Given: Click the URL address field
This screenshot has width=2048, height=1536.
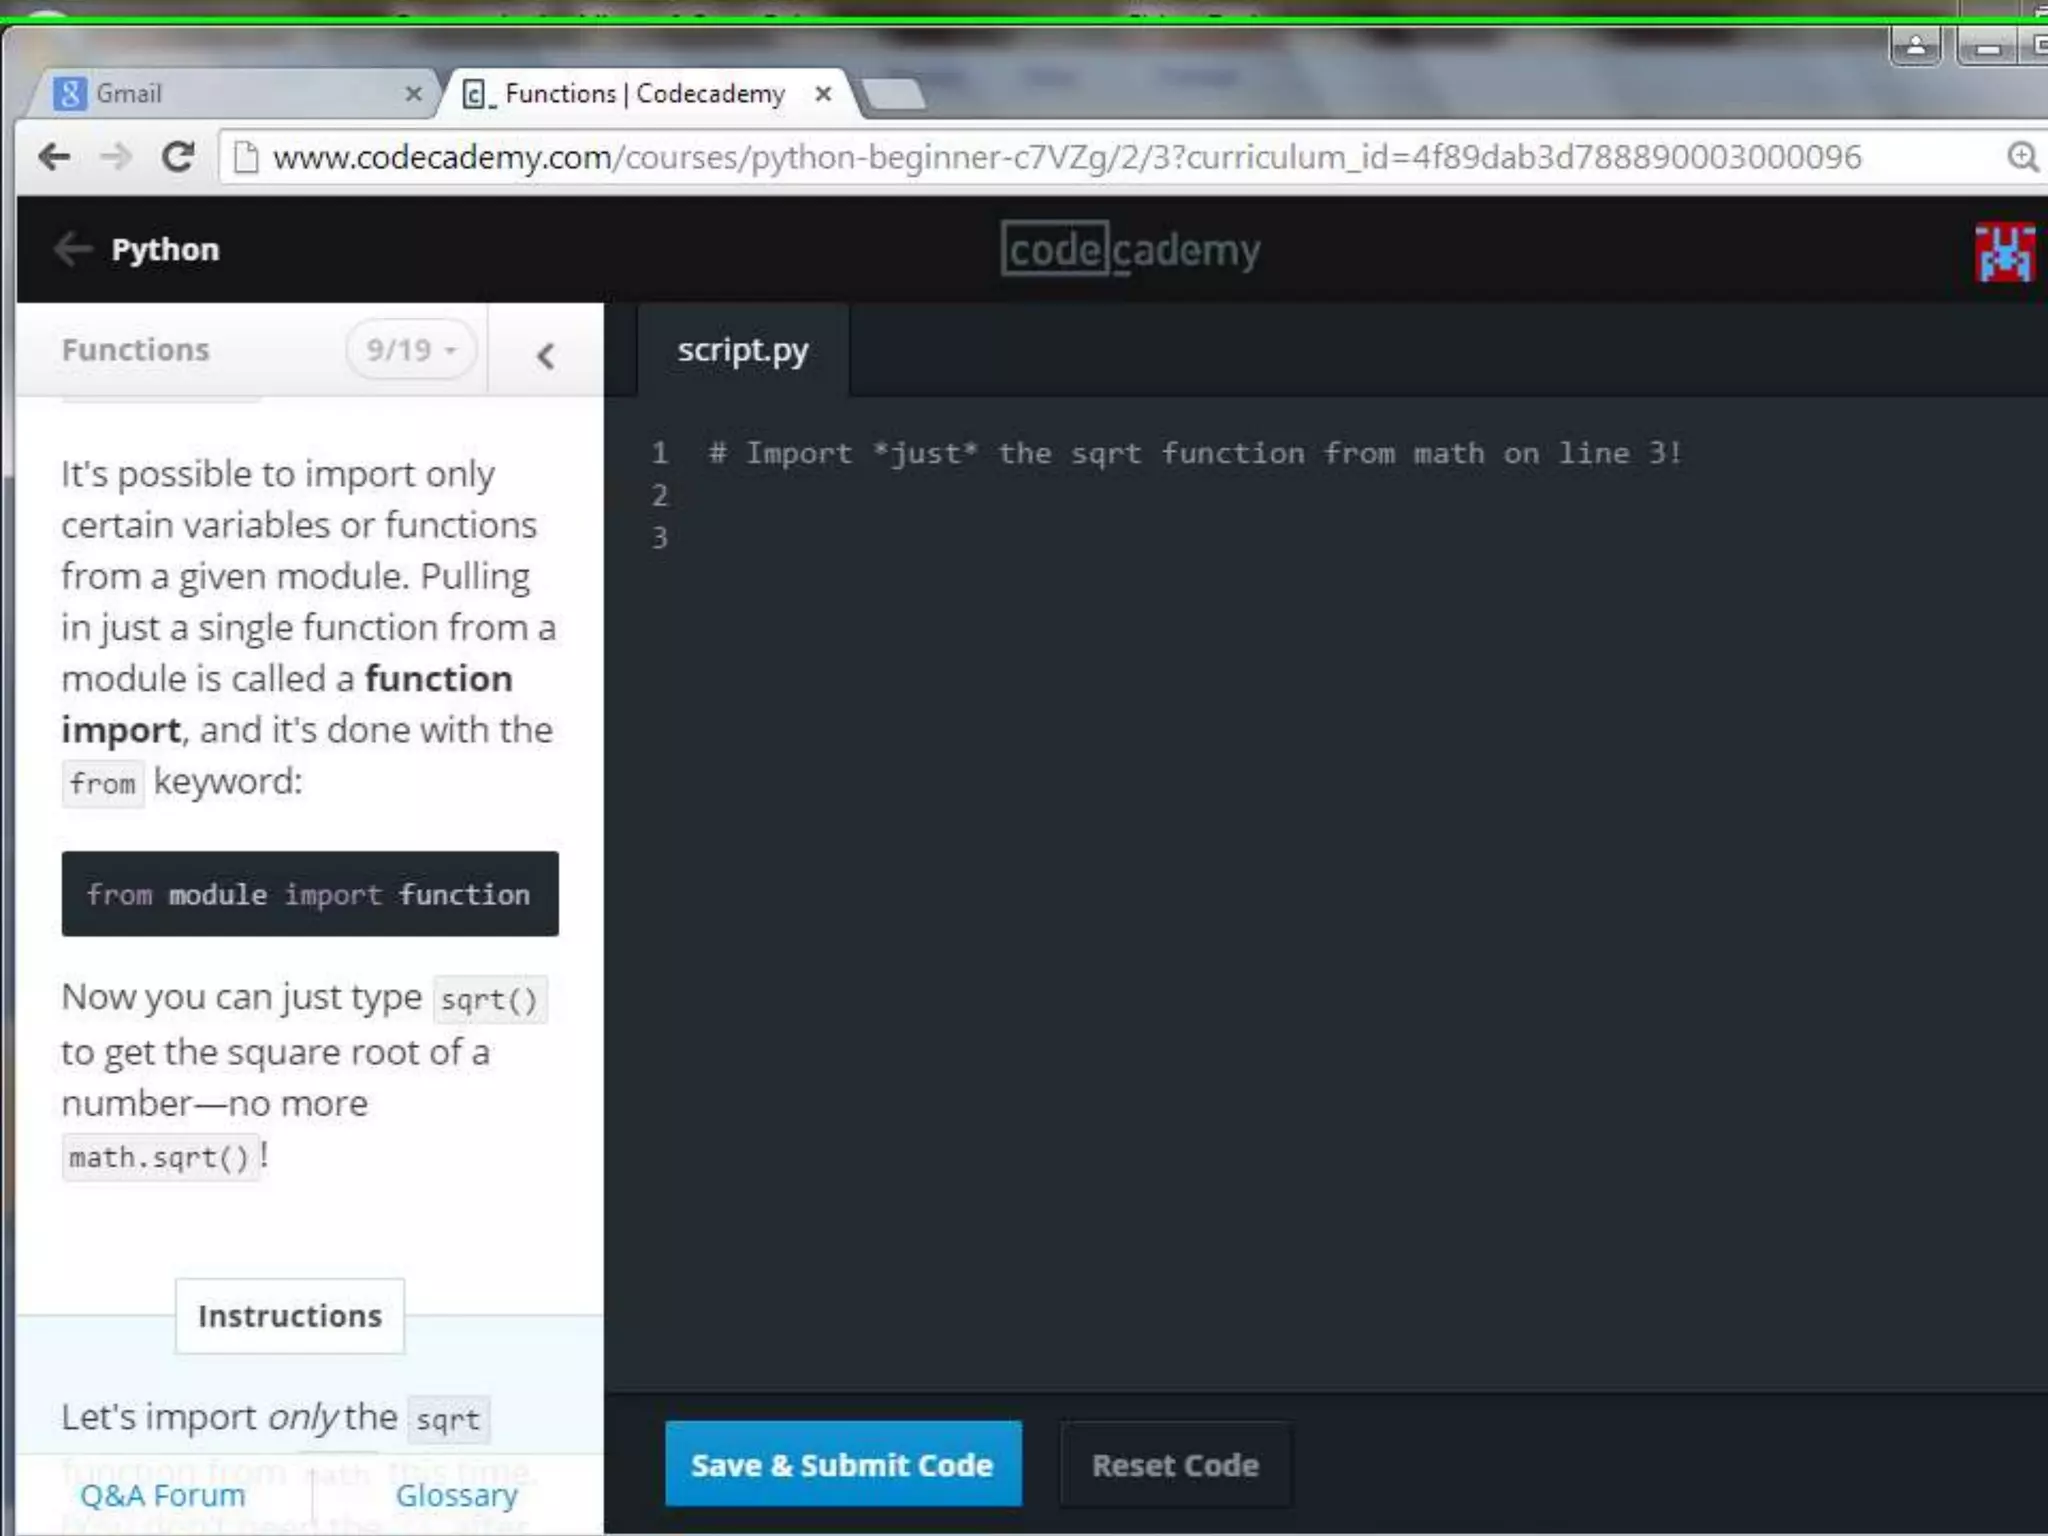Looking at the screenshot, I should point(1130,157).
